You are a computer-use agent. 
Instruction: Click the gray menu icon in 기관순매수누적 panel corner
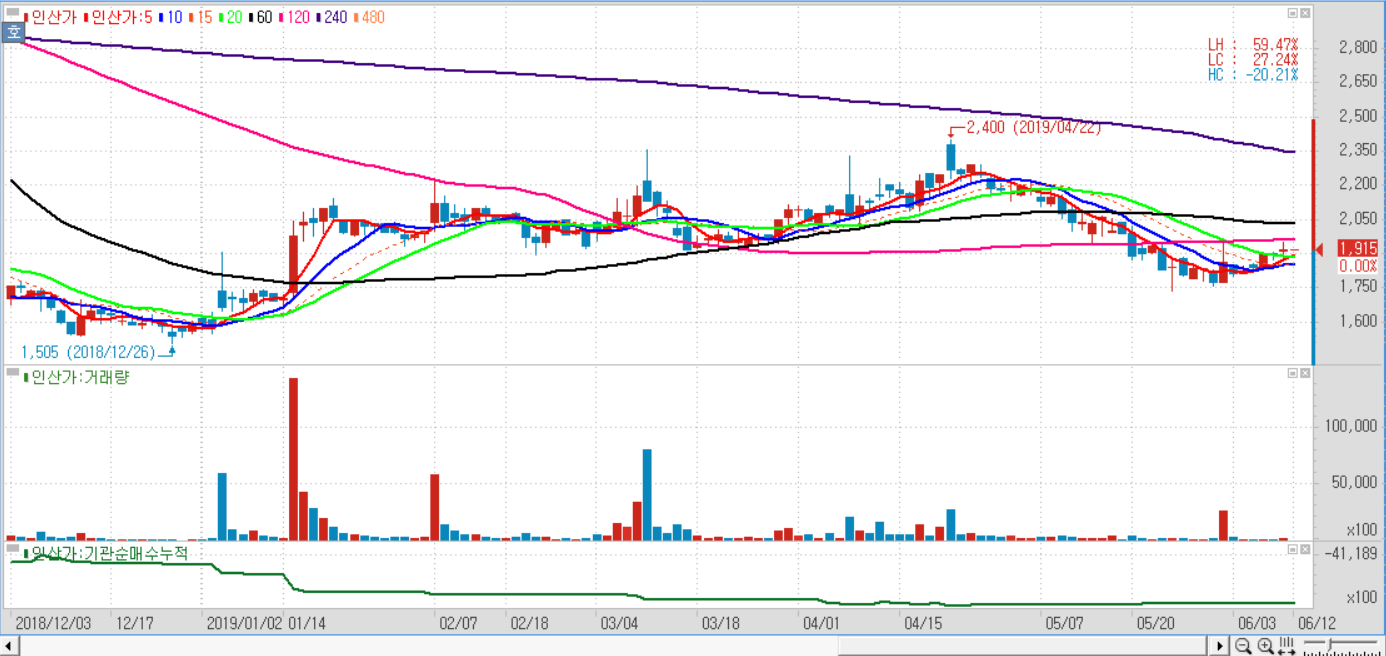click(x=13, y=549)
